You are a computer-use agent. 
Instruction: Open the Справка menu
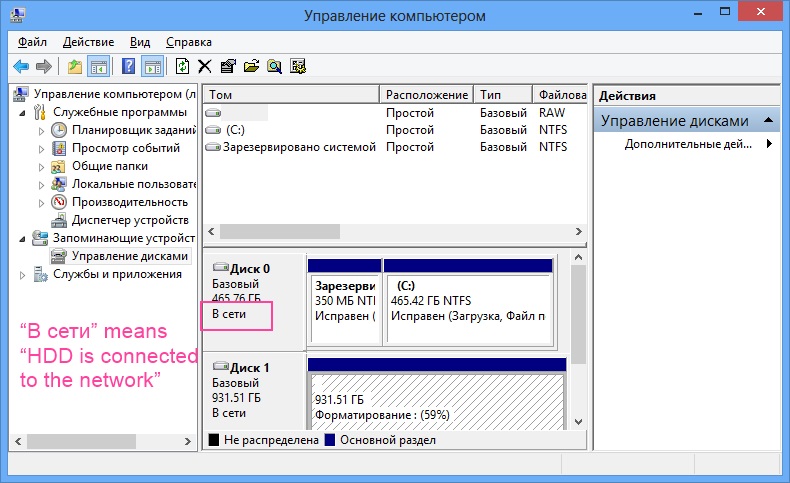pyautogui.click(x=188, y=42)
